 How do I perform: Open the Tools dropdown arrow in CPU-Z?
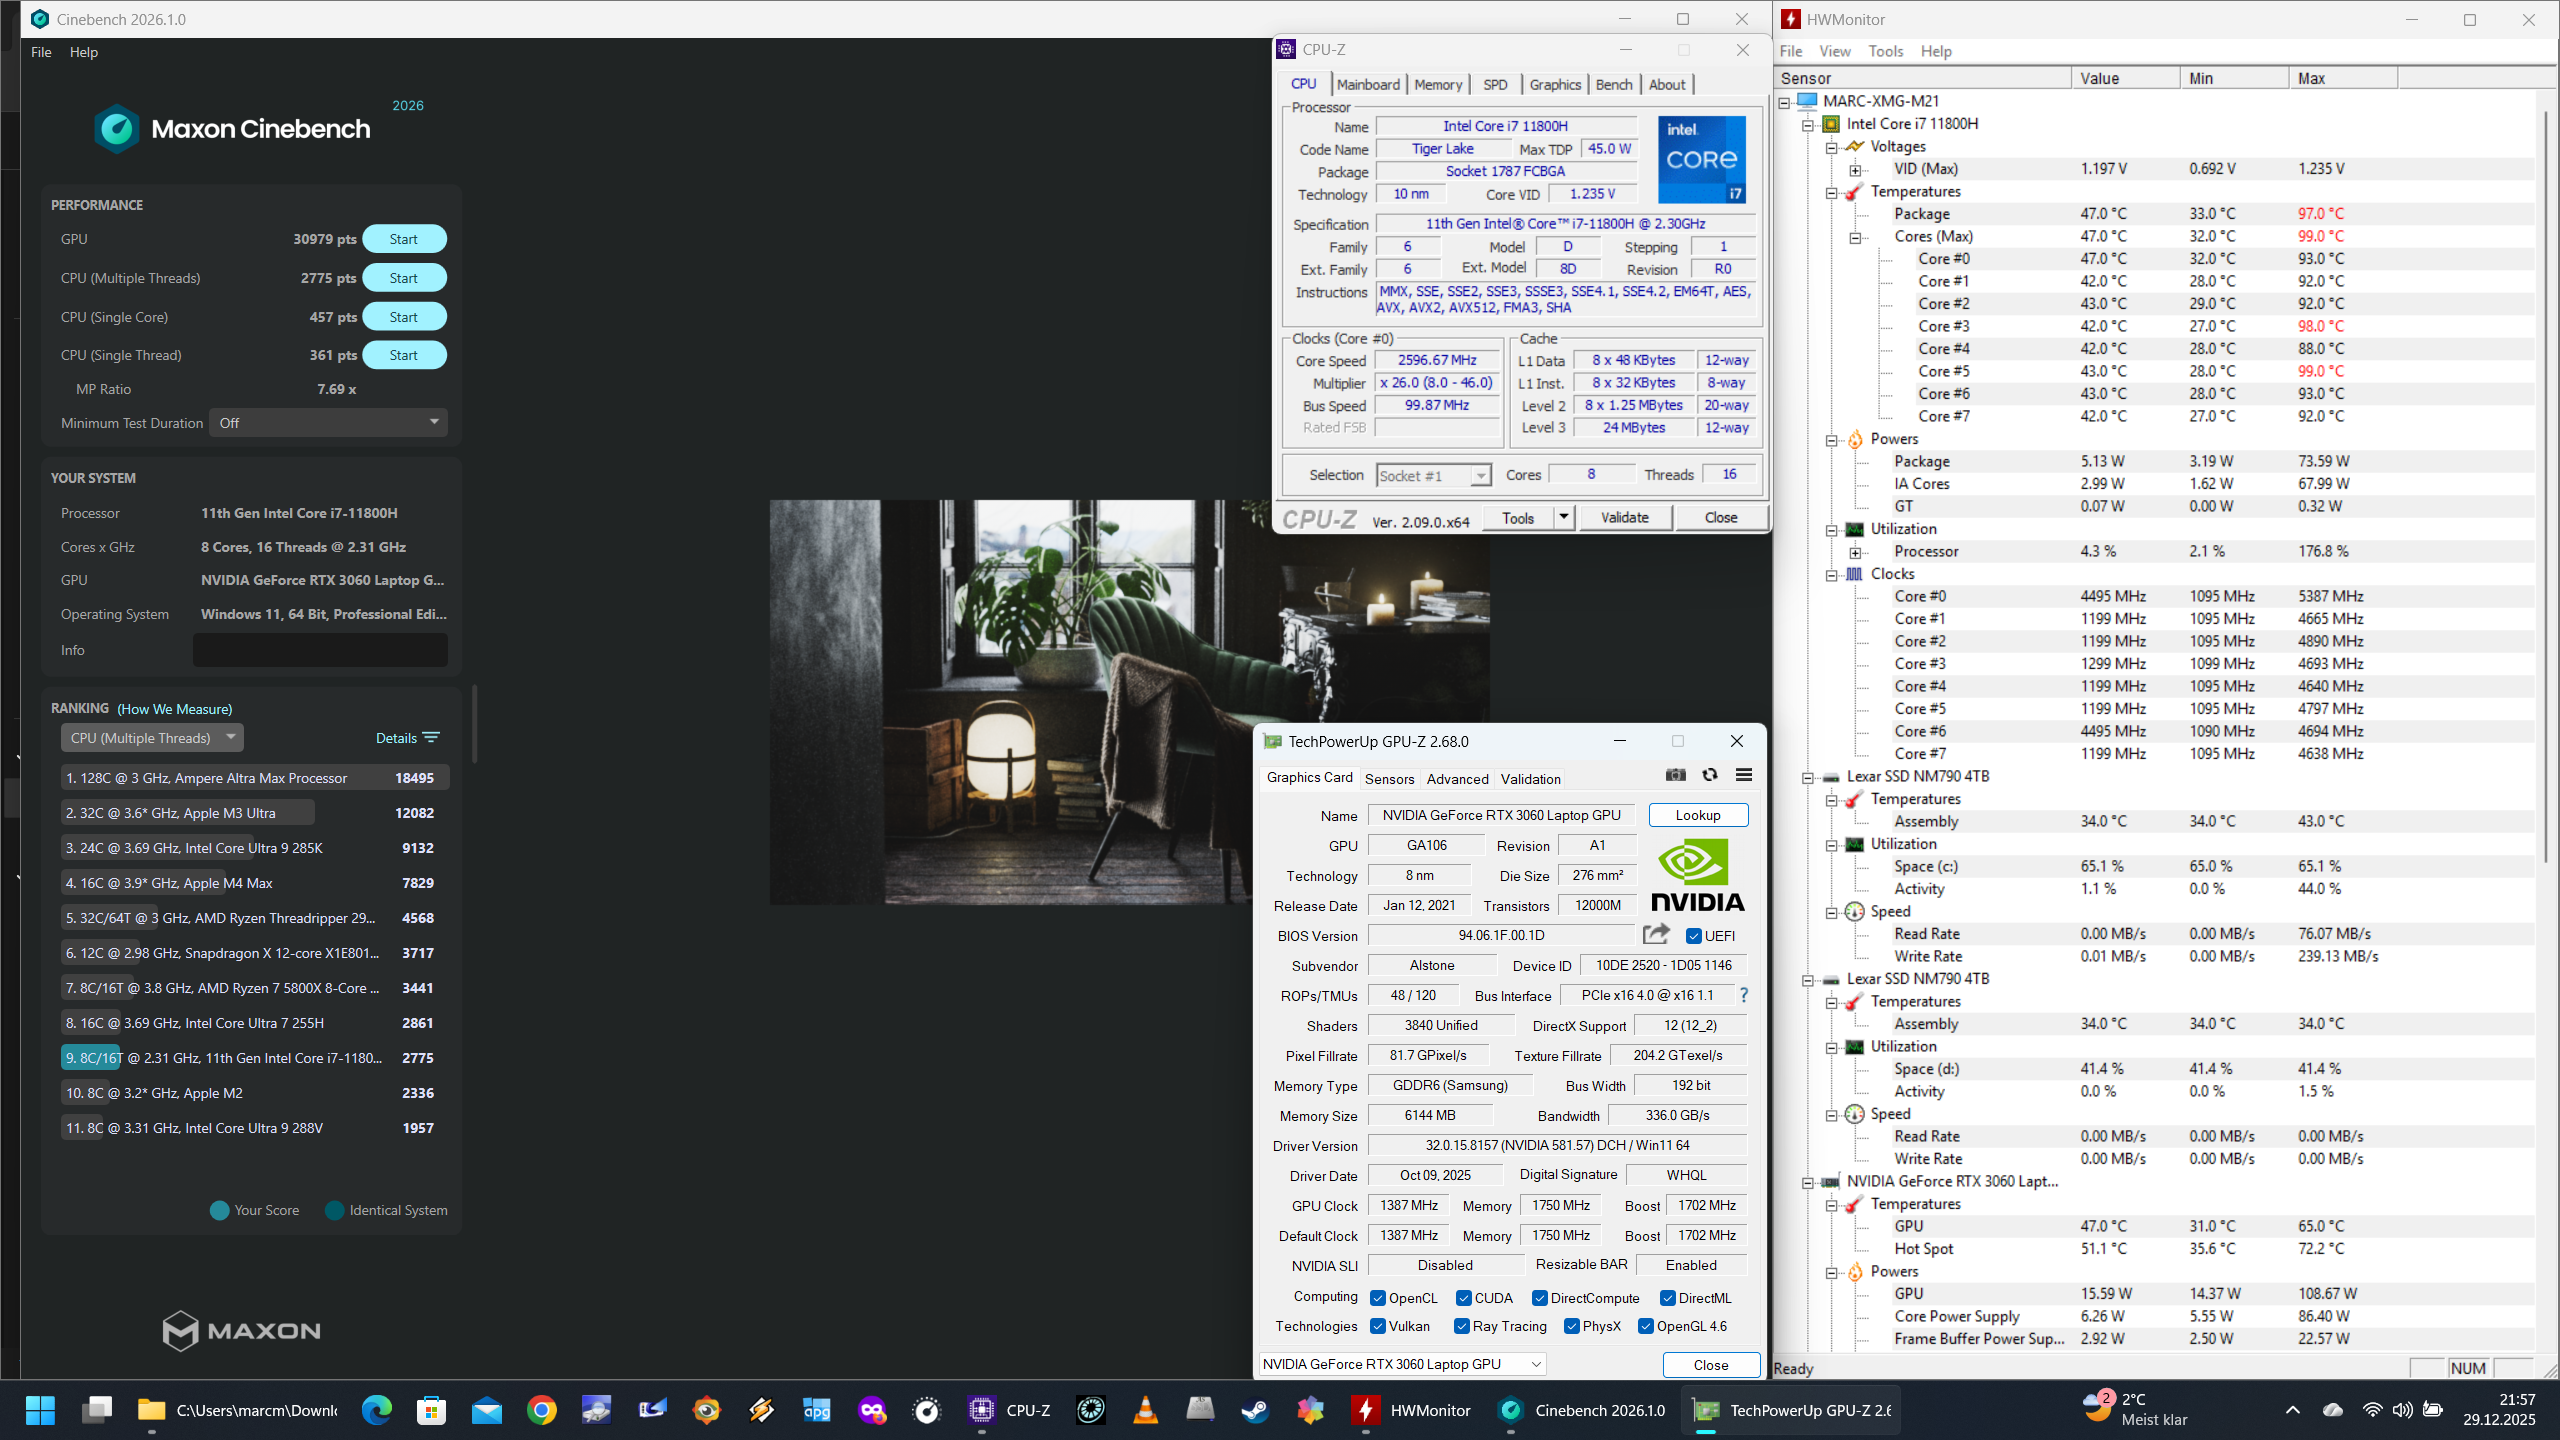click(x=1564, y=517)
